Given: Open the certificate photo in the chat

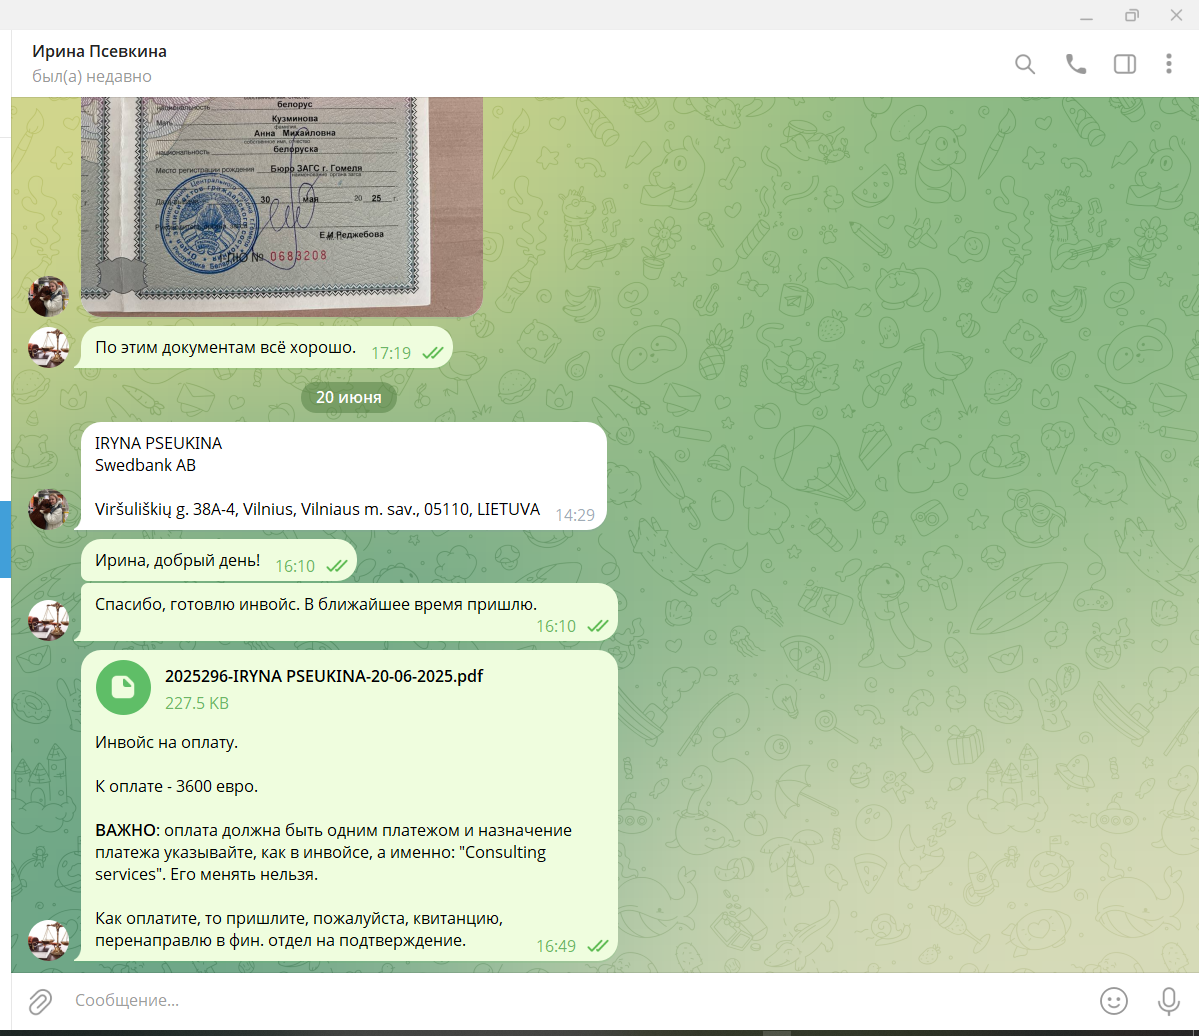Looking at the screenshot, I should 281,206.
